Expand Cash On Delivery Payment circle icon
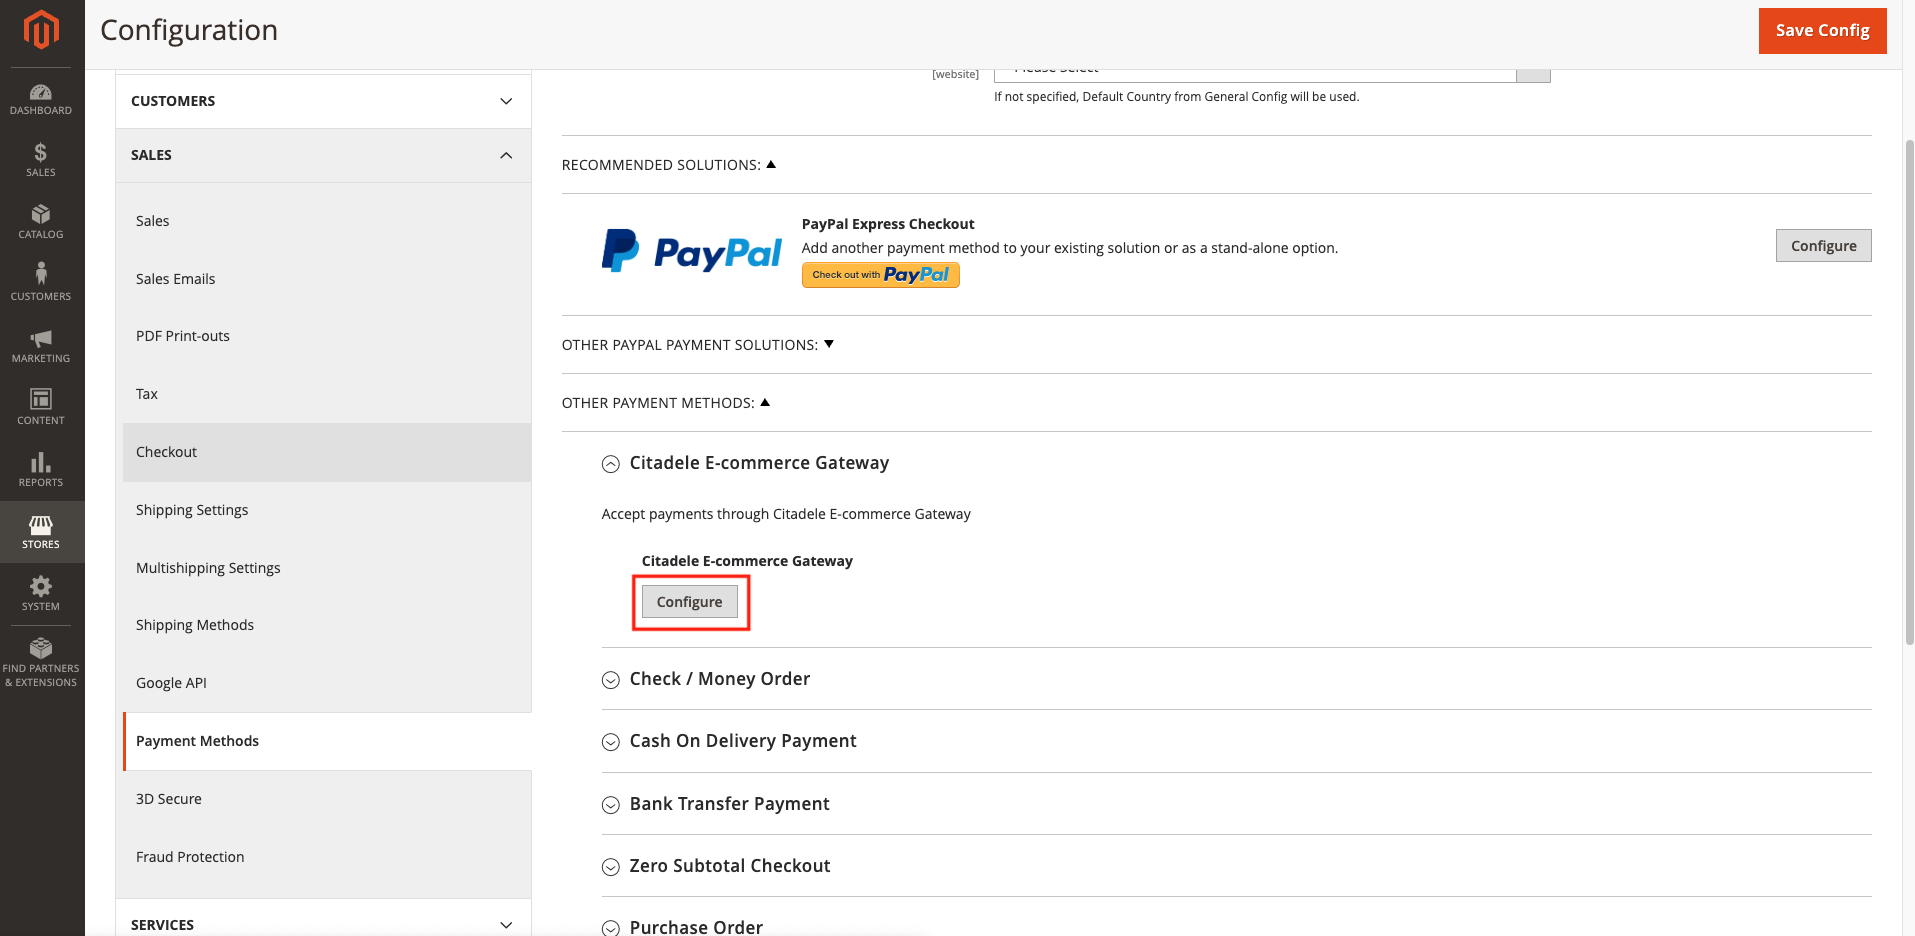The width and height of the screenshot is (1915, 936). coord(611,742)
